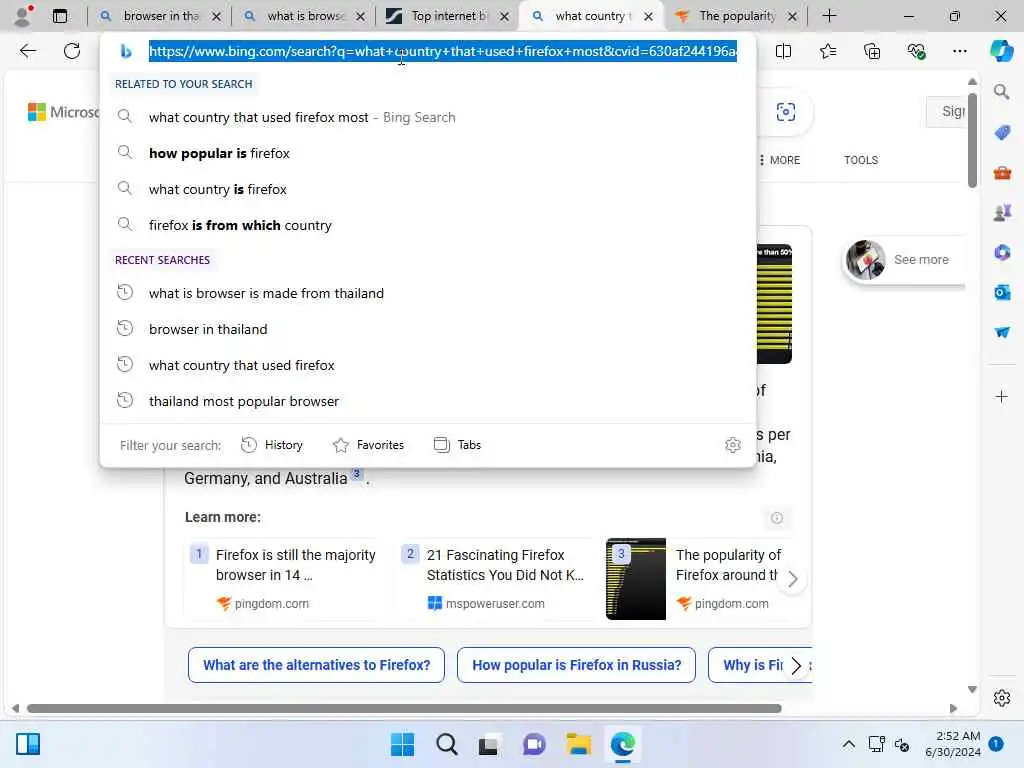
Task: Reload the page with the refresh icon
Action: (72, 51)
